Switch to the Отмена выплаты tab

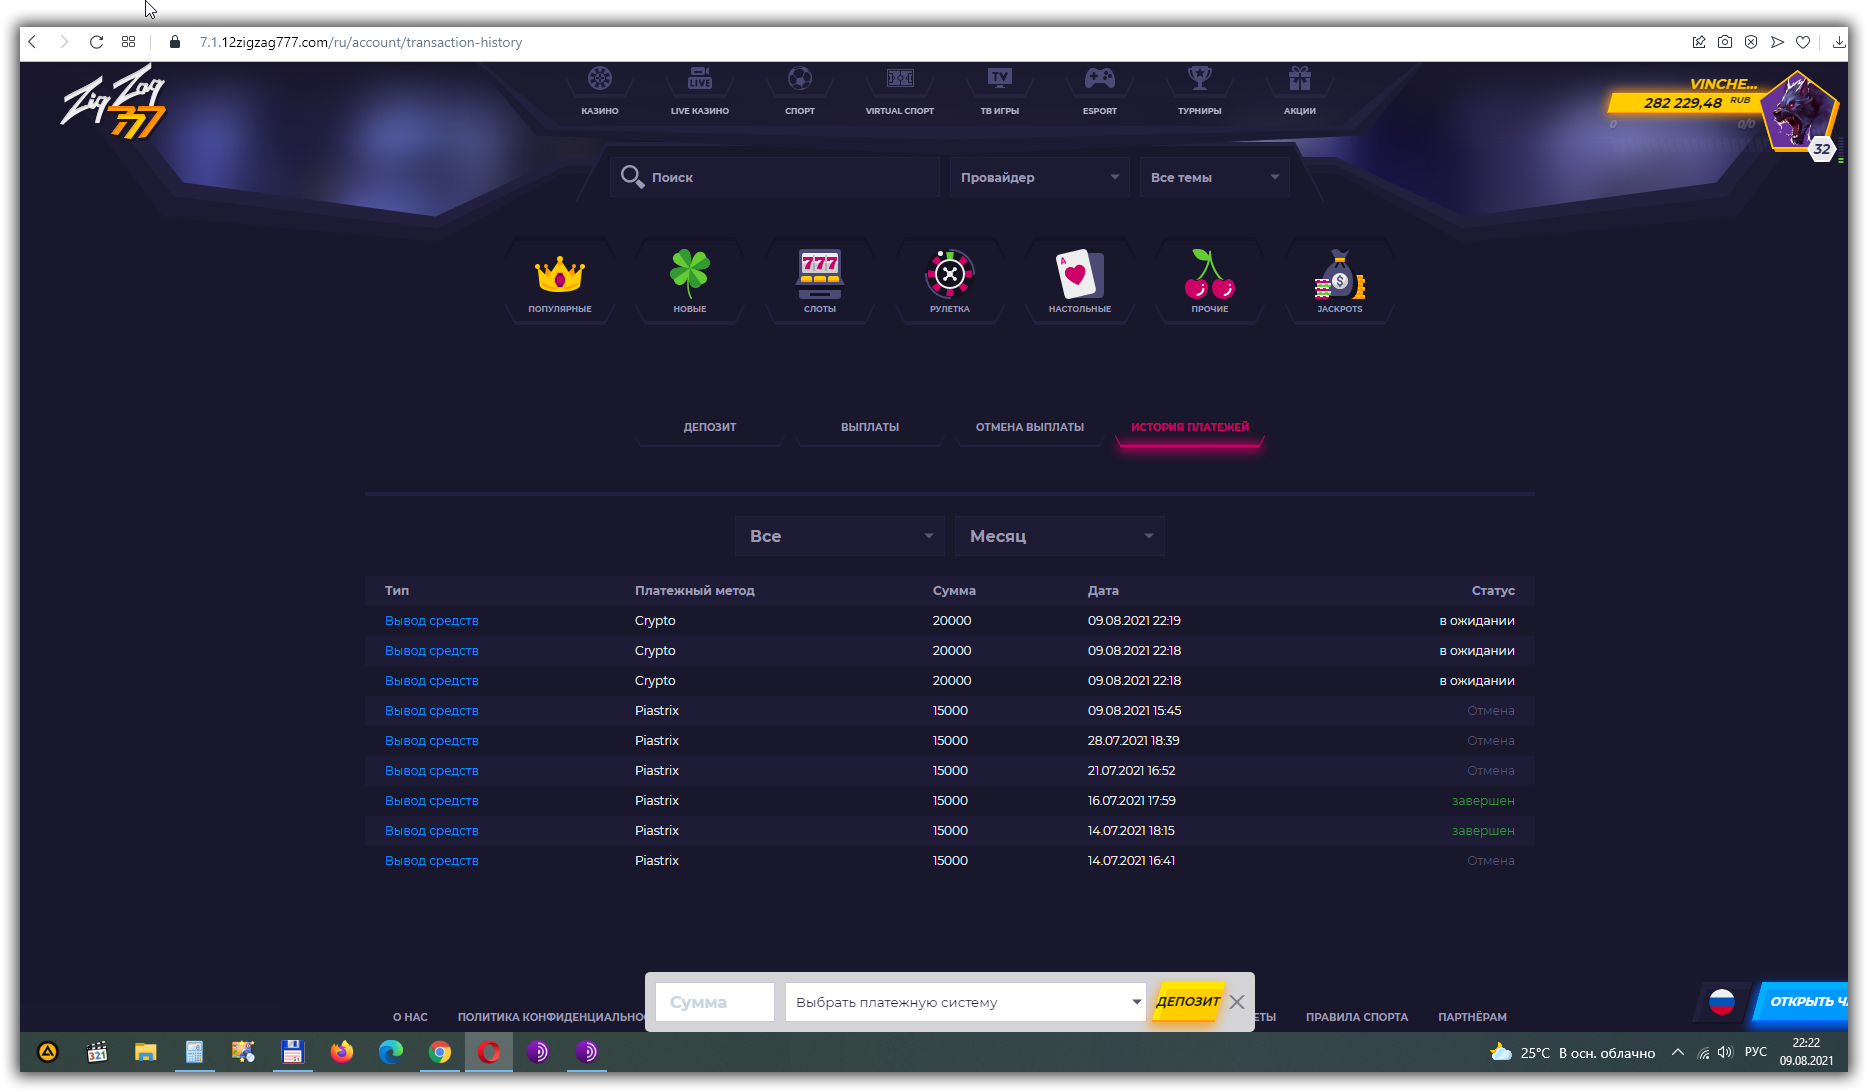pyautogui.click(x=1030, y=427)
